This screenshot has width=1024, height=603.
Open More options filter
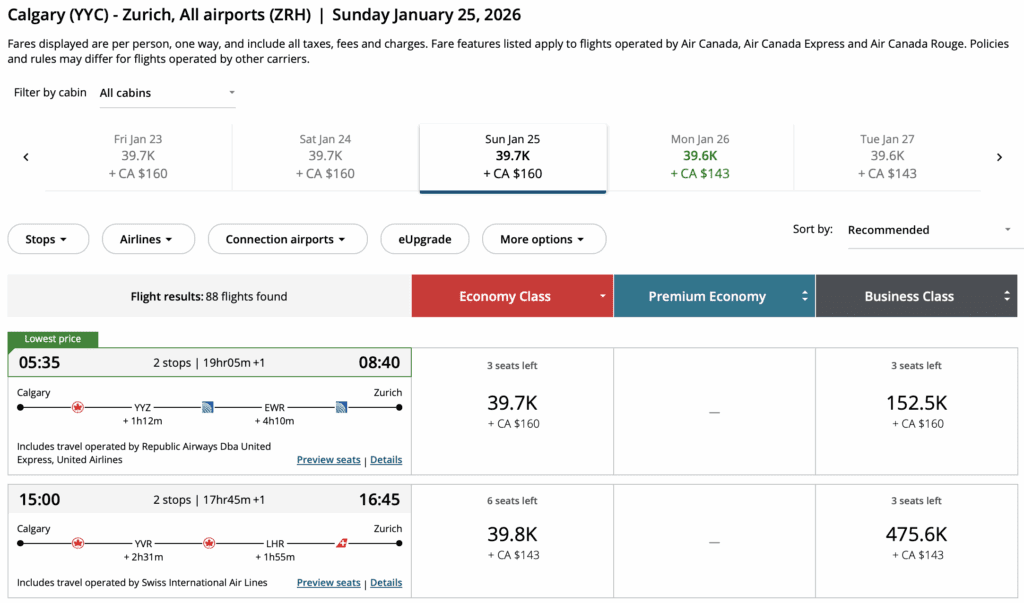coord(544,239)
